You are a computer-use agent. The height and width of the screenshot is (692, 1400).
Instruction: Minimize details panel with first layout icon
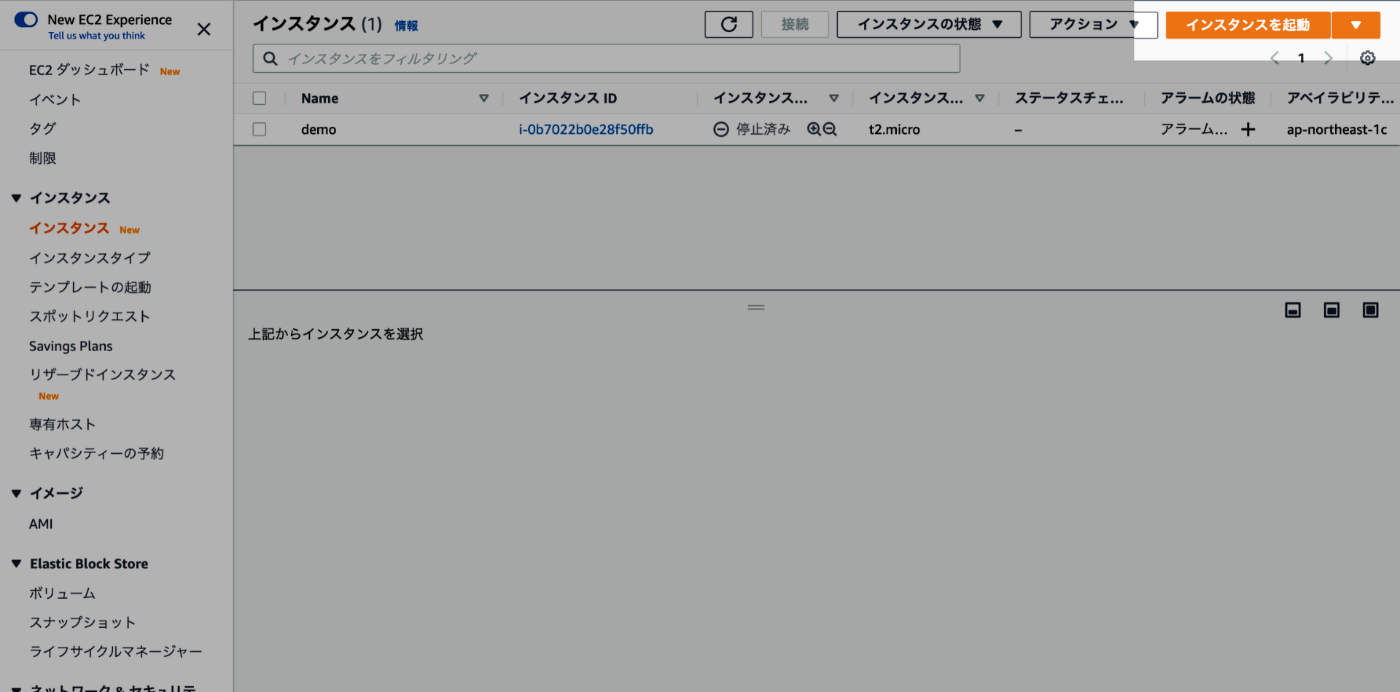point(1293,310)
